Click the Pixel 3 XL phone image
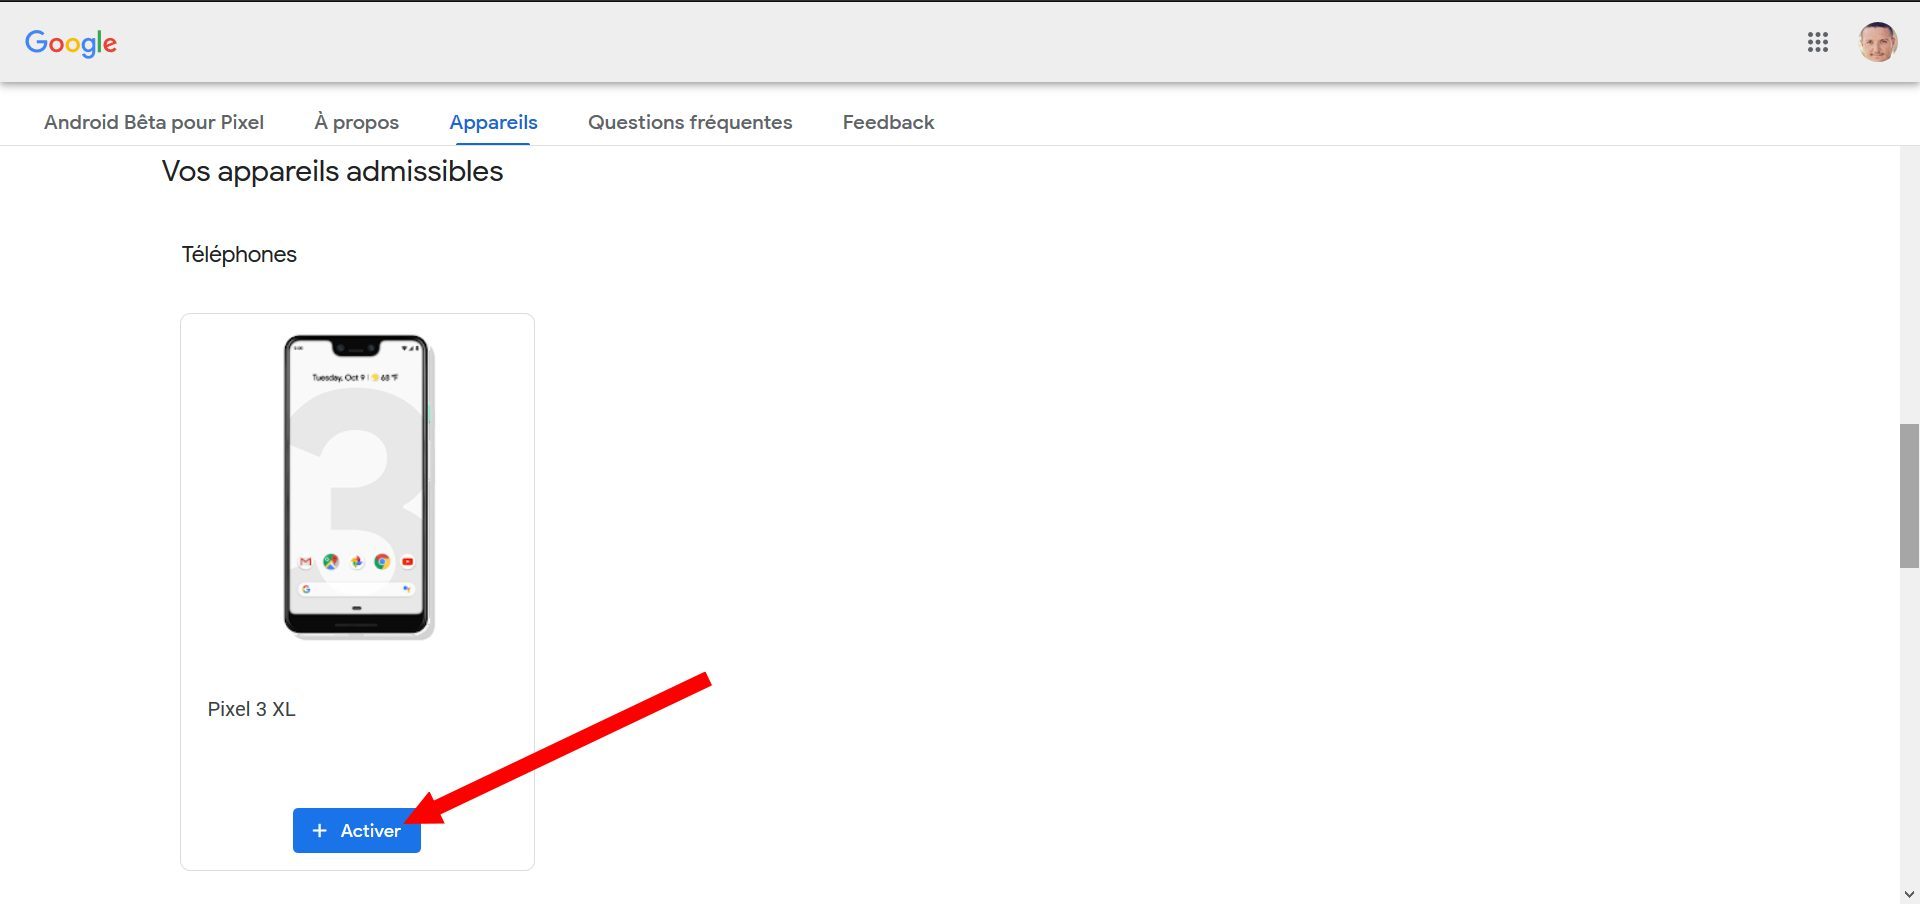The image size is (1920, 904). (x=358, y=487)
